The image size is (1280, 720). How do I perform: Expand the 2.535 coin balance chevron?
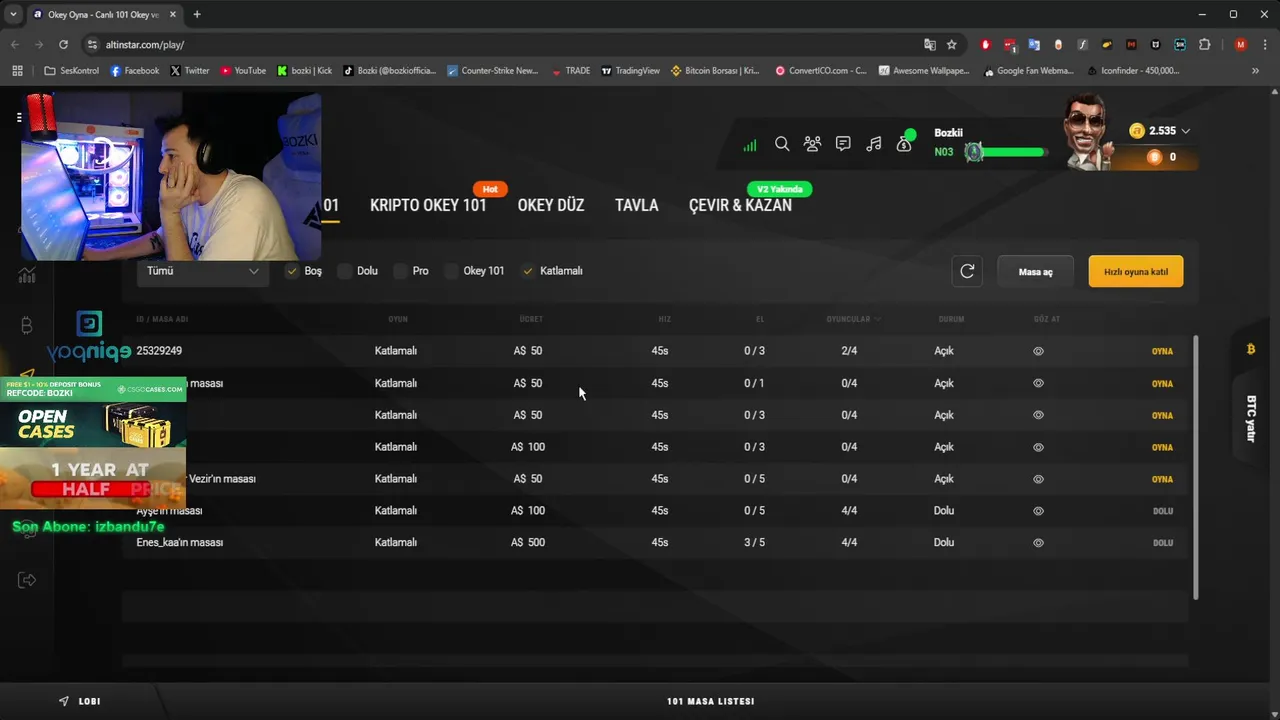pos(1186,131)
